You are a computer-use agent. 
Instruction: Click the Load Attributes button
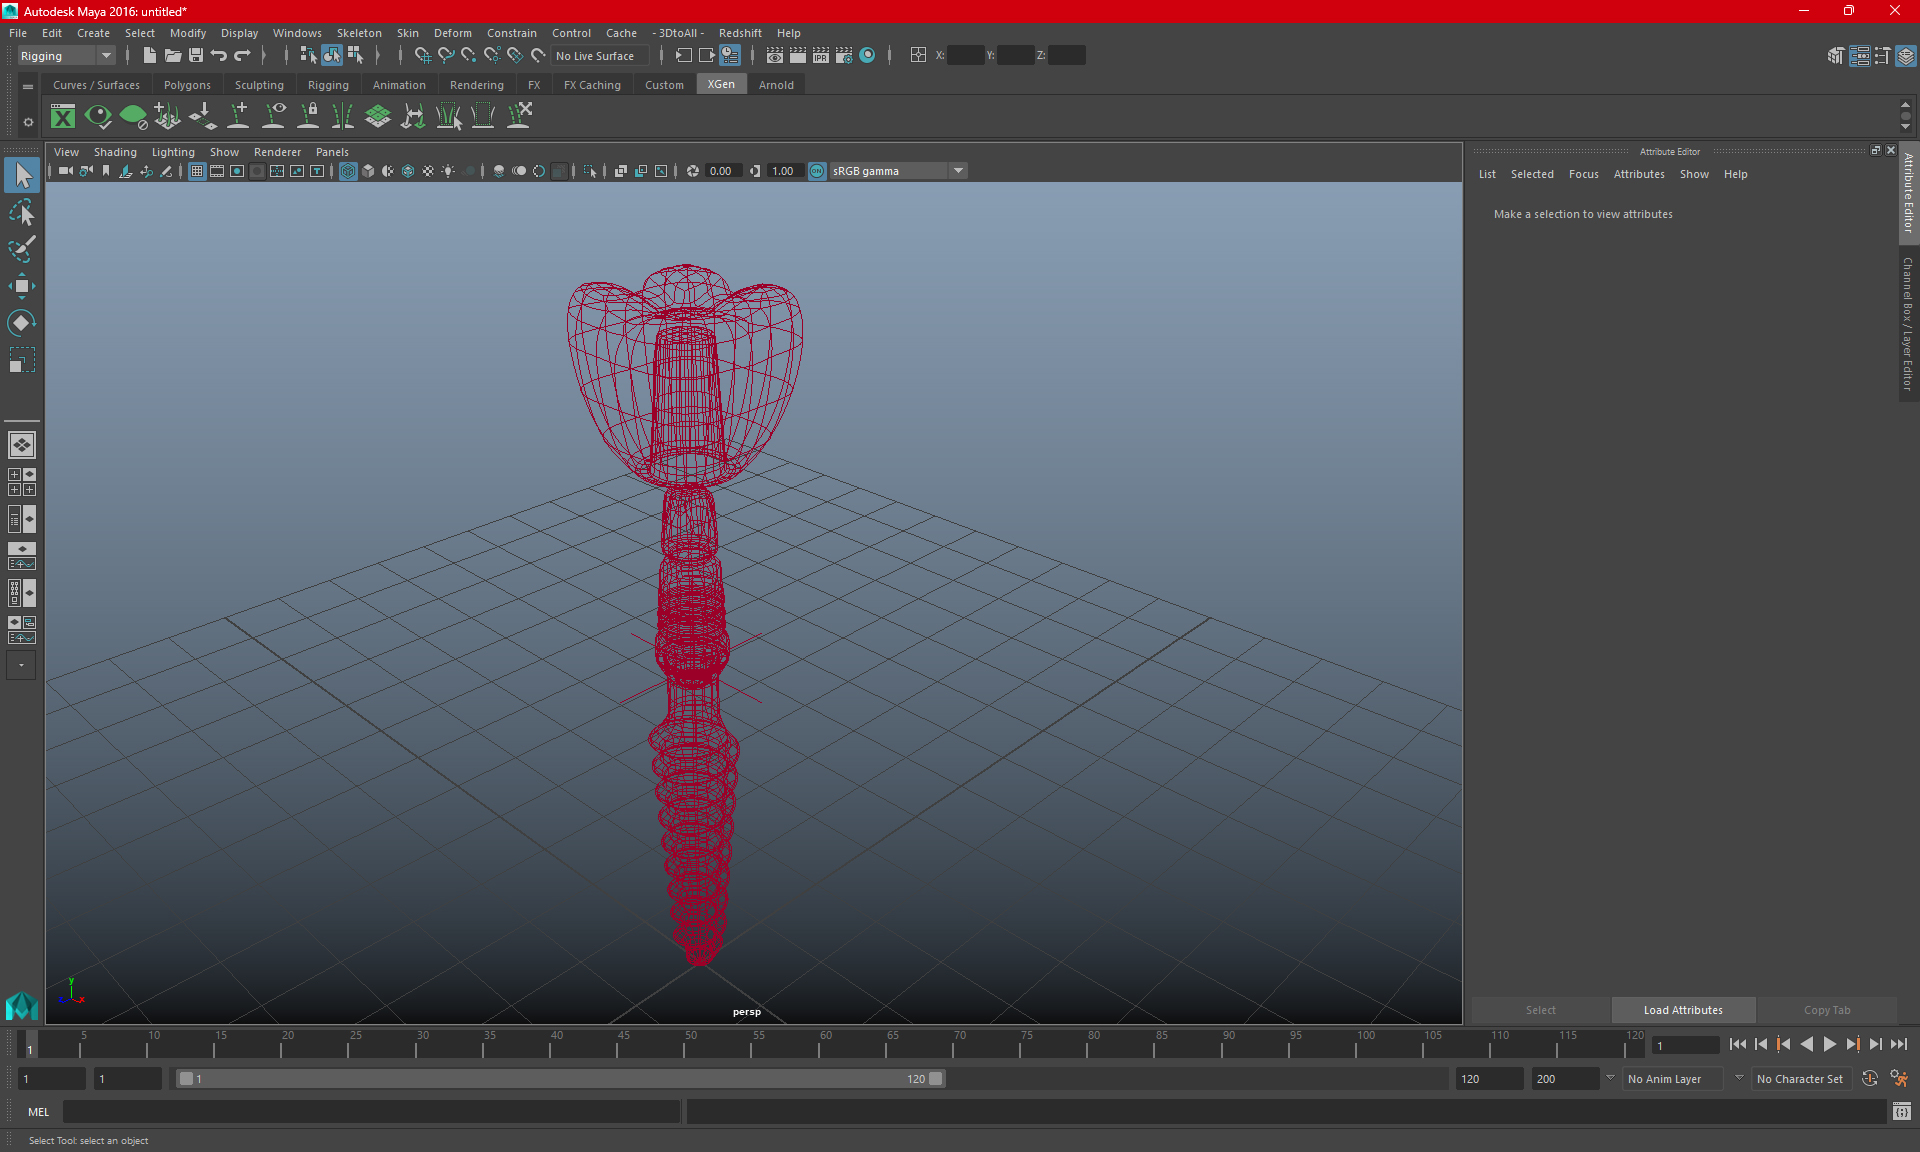pyautogui.click(x=1683, y=1010)
